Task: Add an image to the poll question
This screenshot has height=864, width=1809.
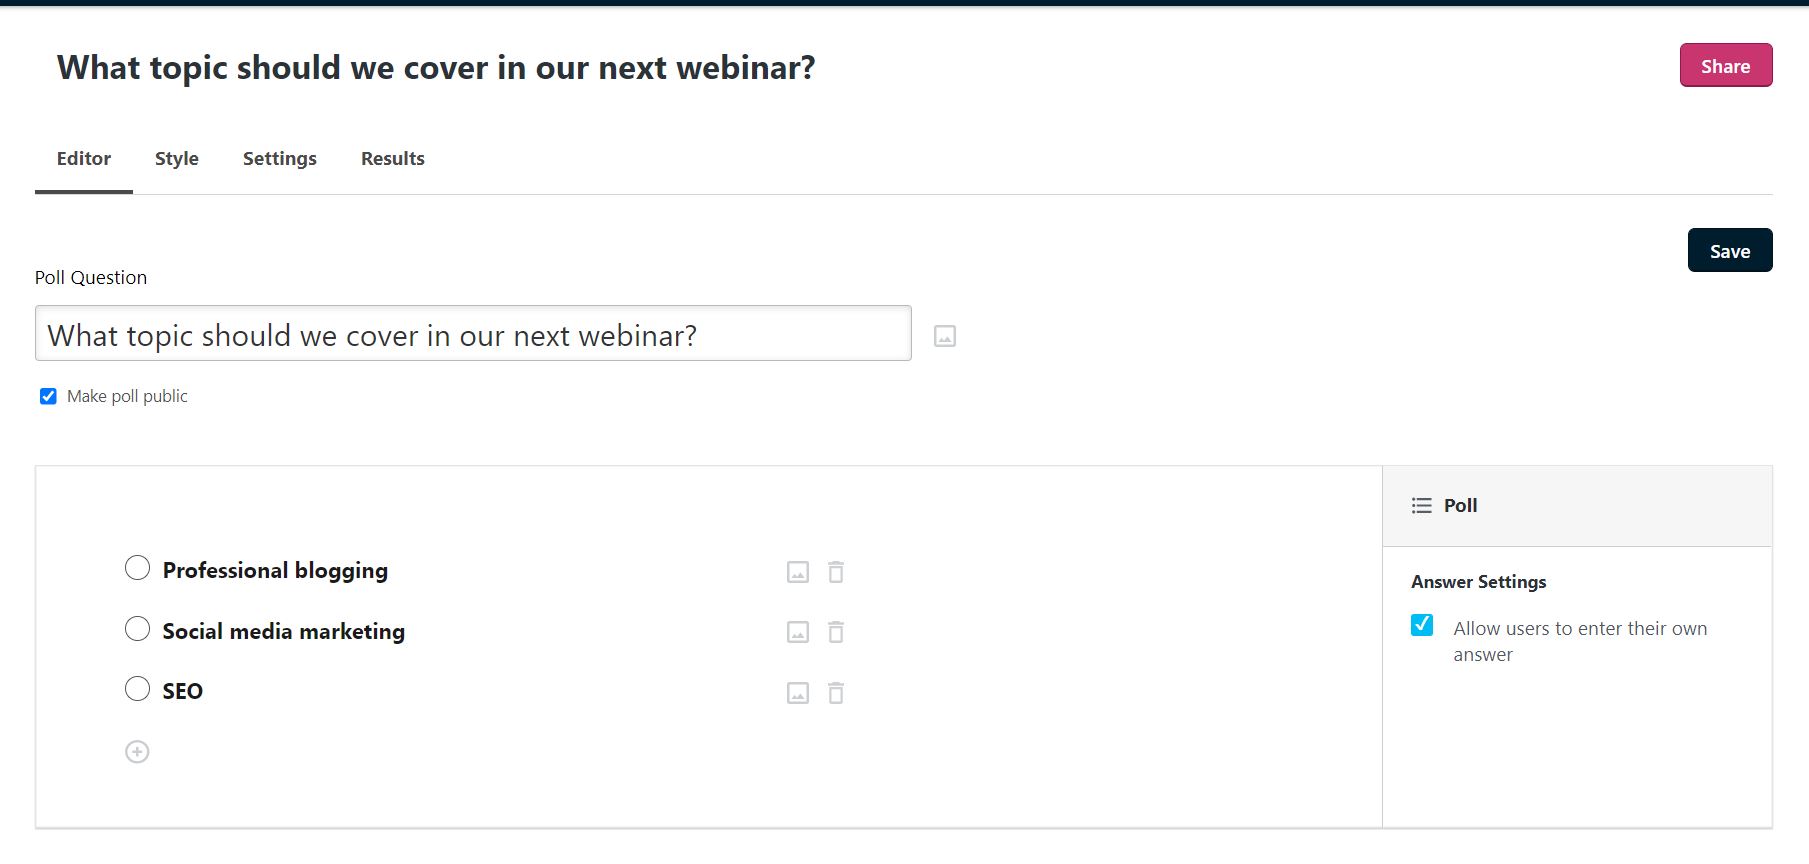Action: [x=944, y=335]
